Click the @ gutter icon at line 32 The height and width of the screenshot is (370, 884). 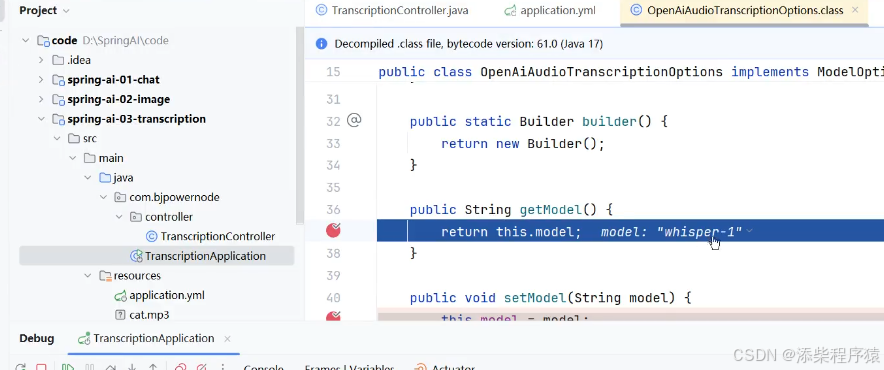[353, 120]
